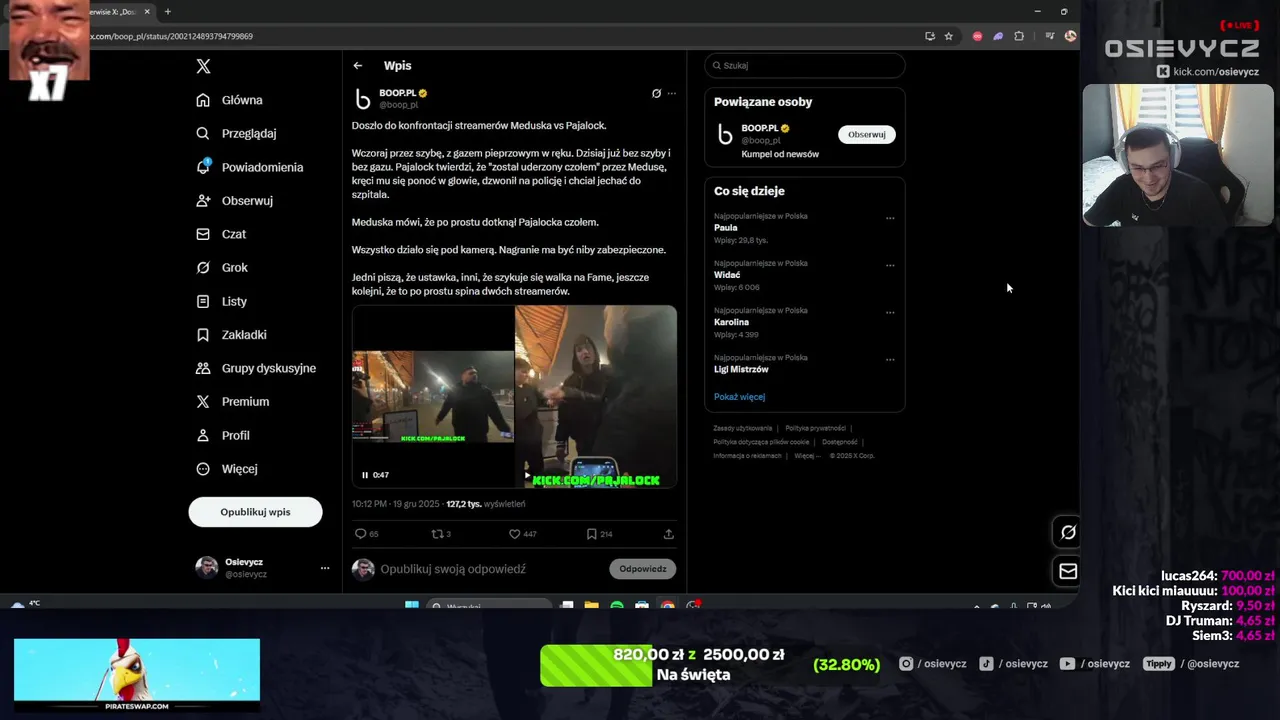Image resolution: width=1280 pixels, height=720 pixels.
Task: Click the Grupy dyskusyjne icon
Action: pyautogui.click(x=203, y=368)
